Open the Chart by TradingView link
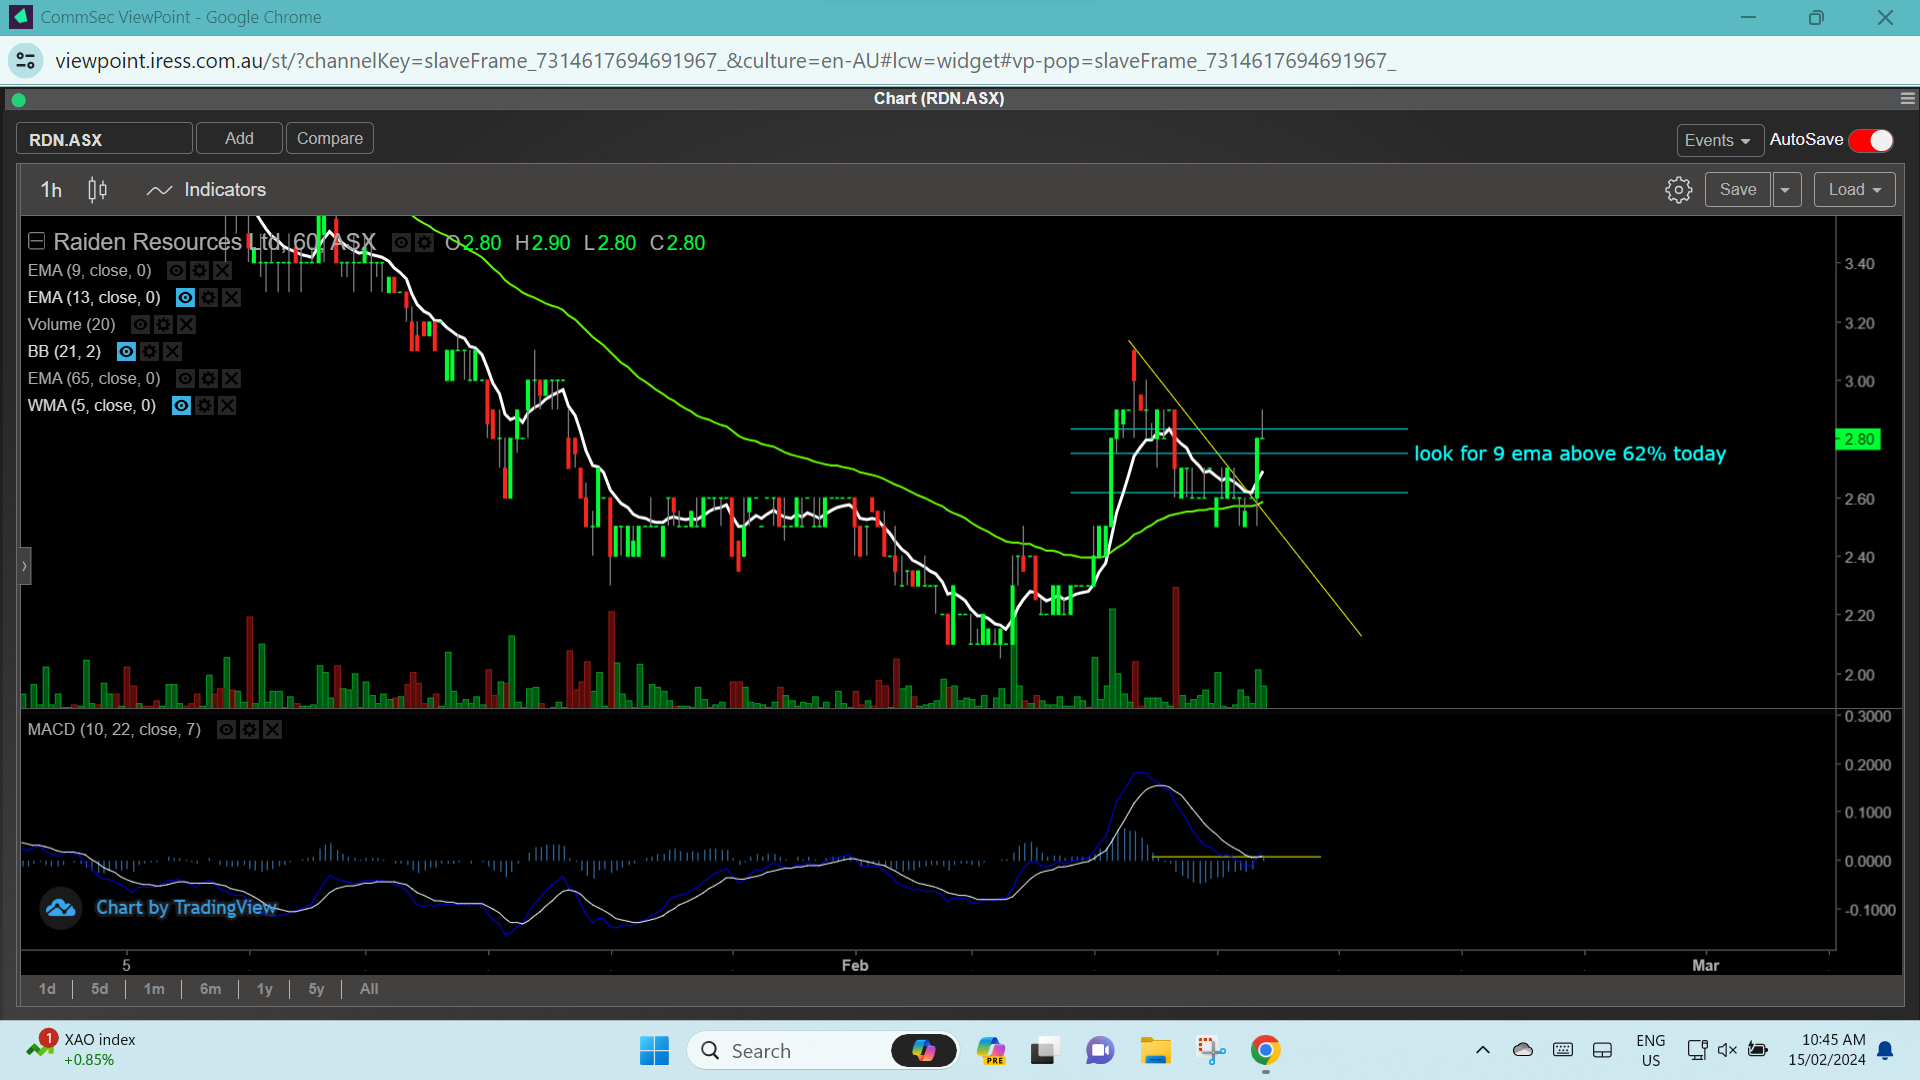Screen dimensions: 1920x1080 [x=186, y=908]
